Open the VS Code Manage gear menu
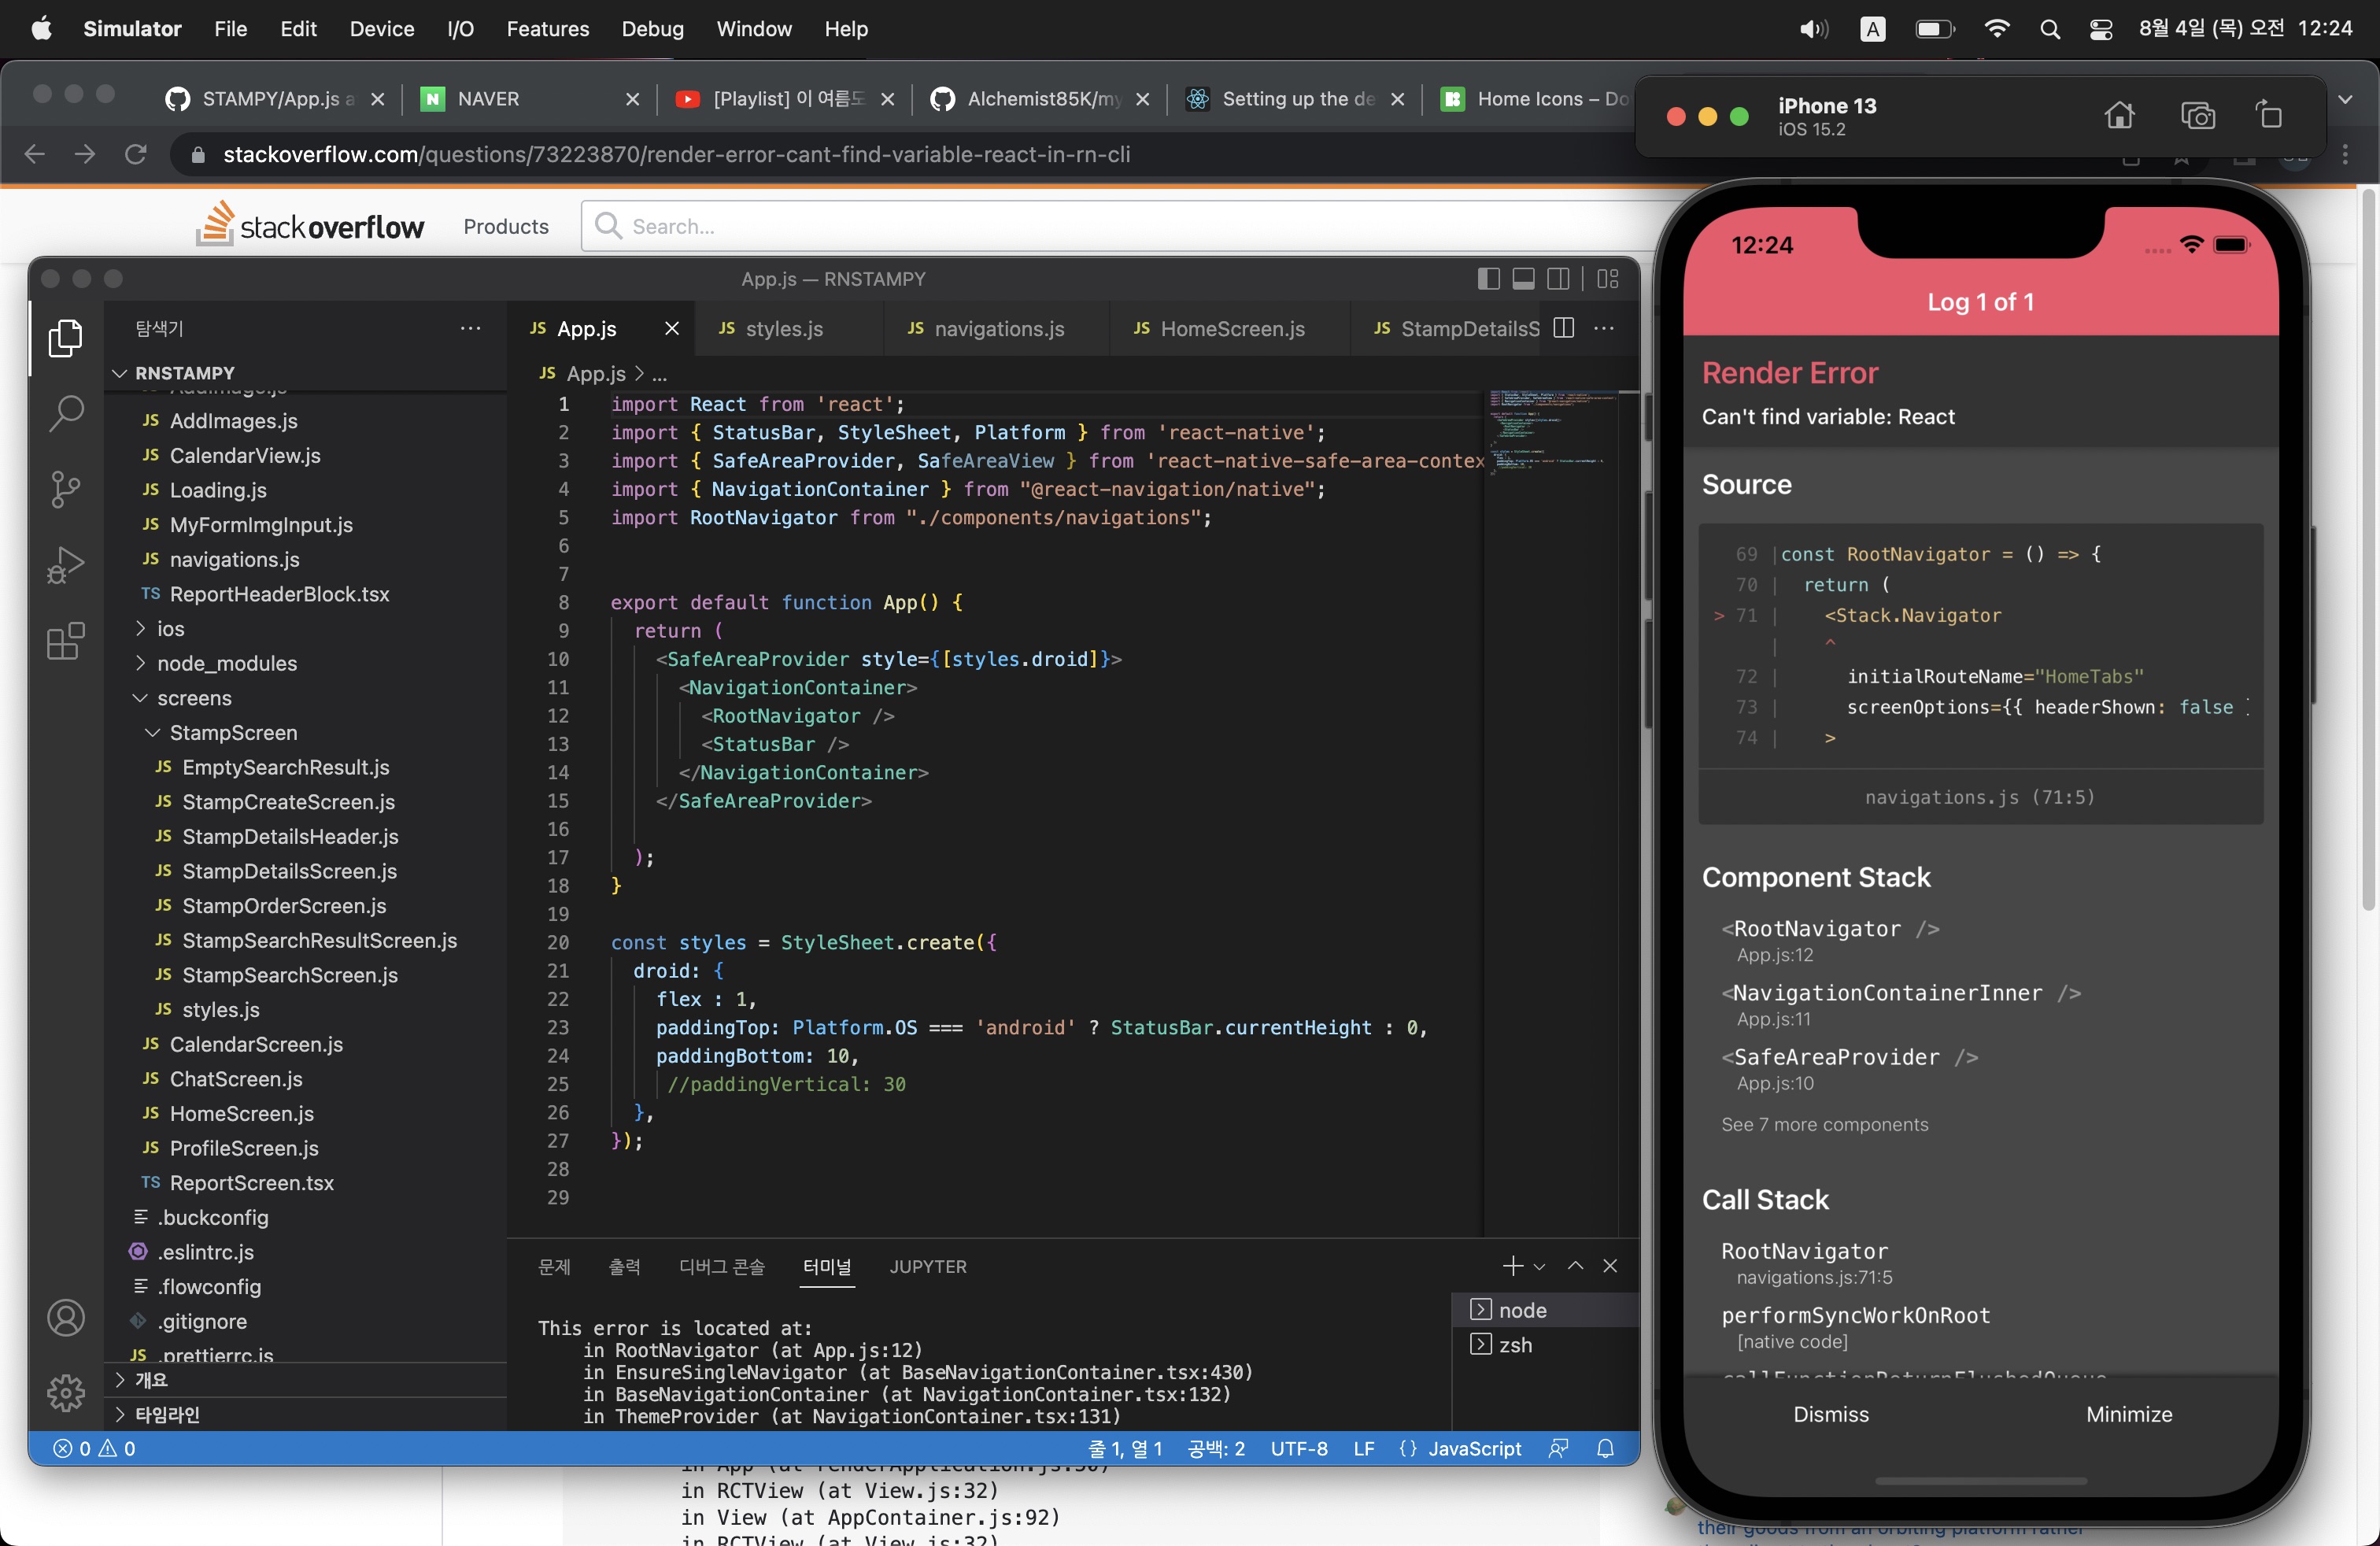This screenshot has height=1546, width=2380. pyautogui.click(x=66, y=1392)
